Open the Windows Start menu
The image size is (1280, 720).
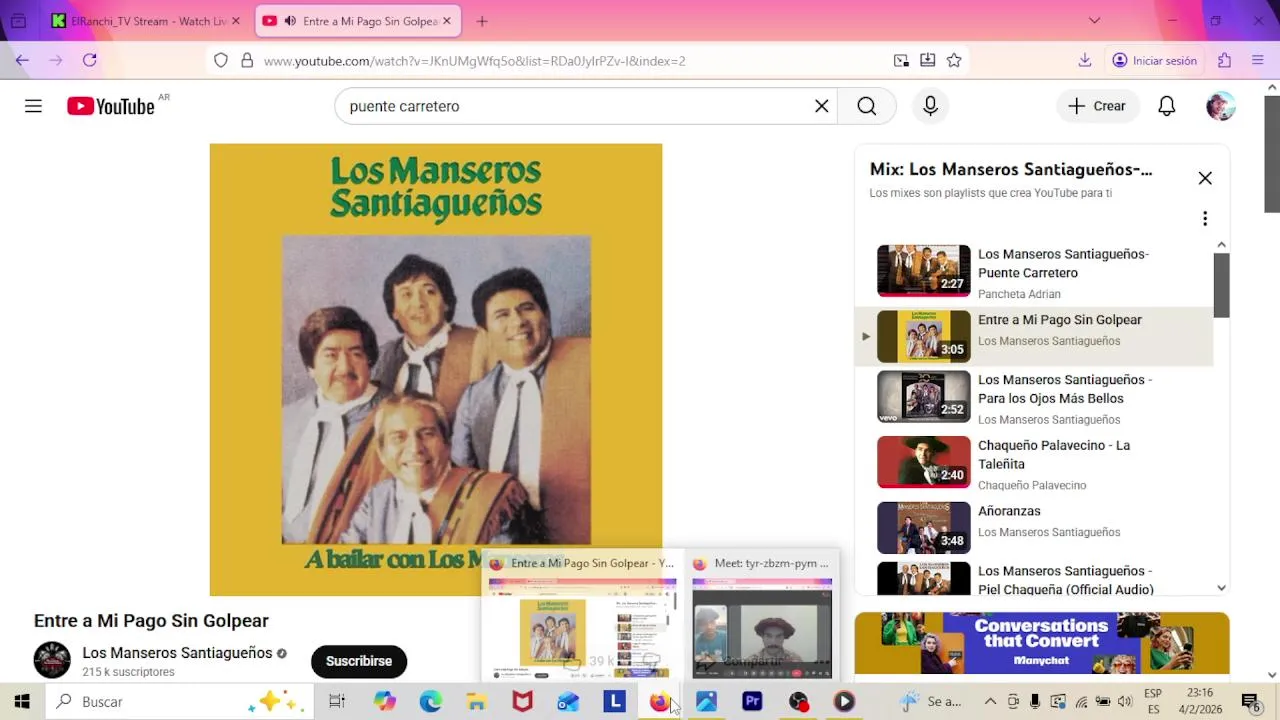pos(22,701)
